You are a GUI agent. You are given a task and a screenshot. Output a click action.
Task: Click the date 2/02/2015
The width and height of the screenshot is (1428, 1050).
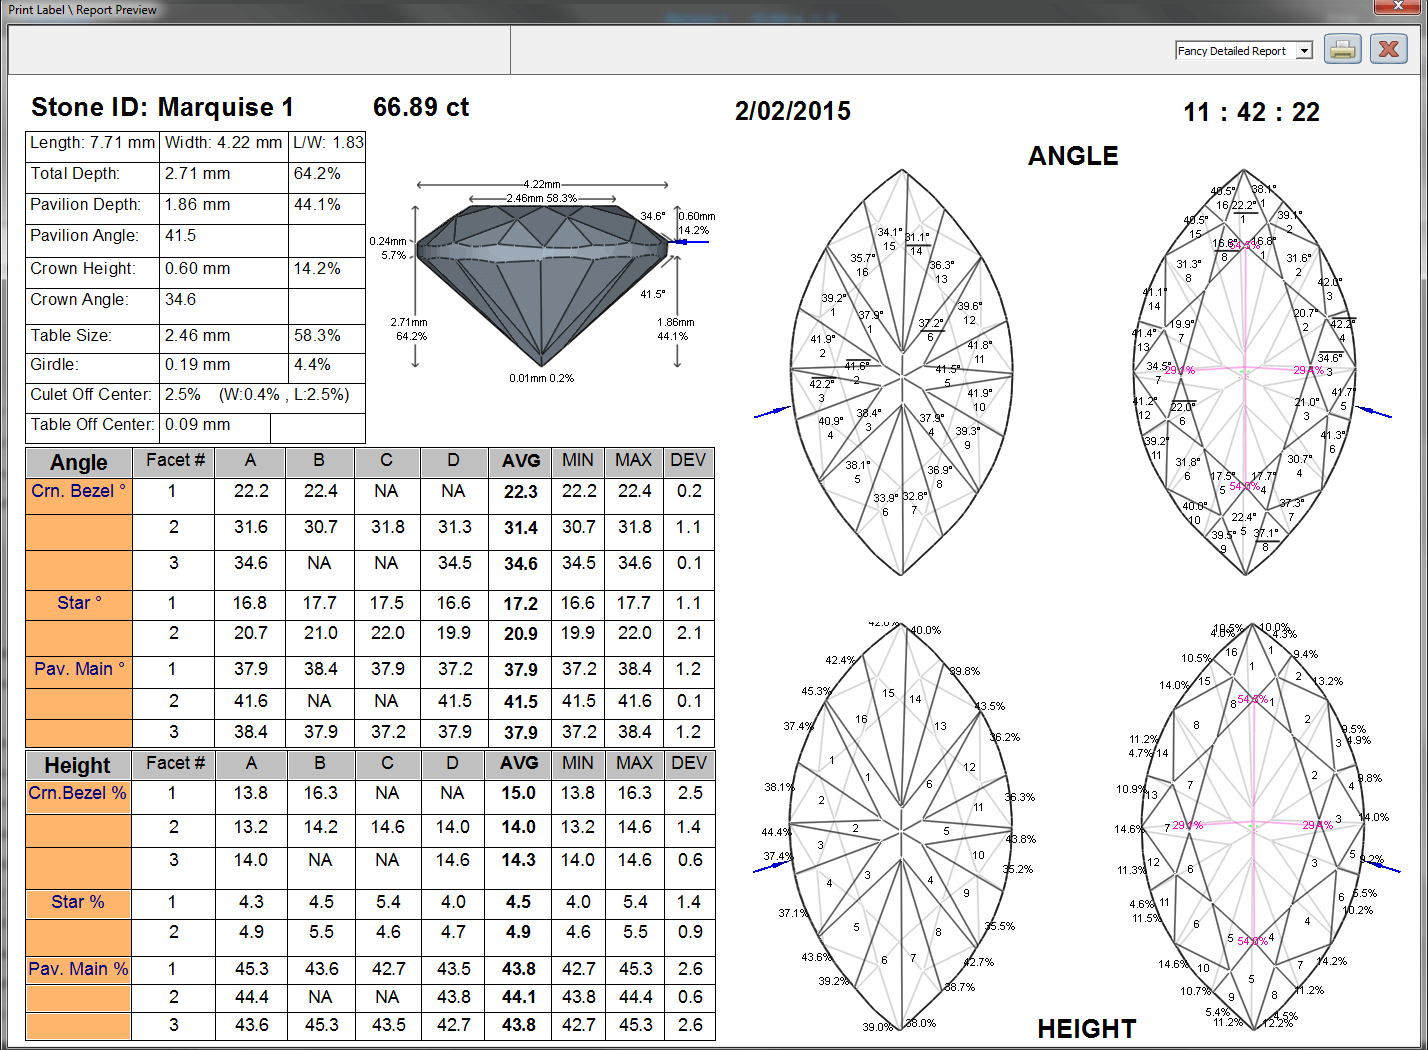[793, 111]
